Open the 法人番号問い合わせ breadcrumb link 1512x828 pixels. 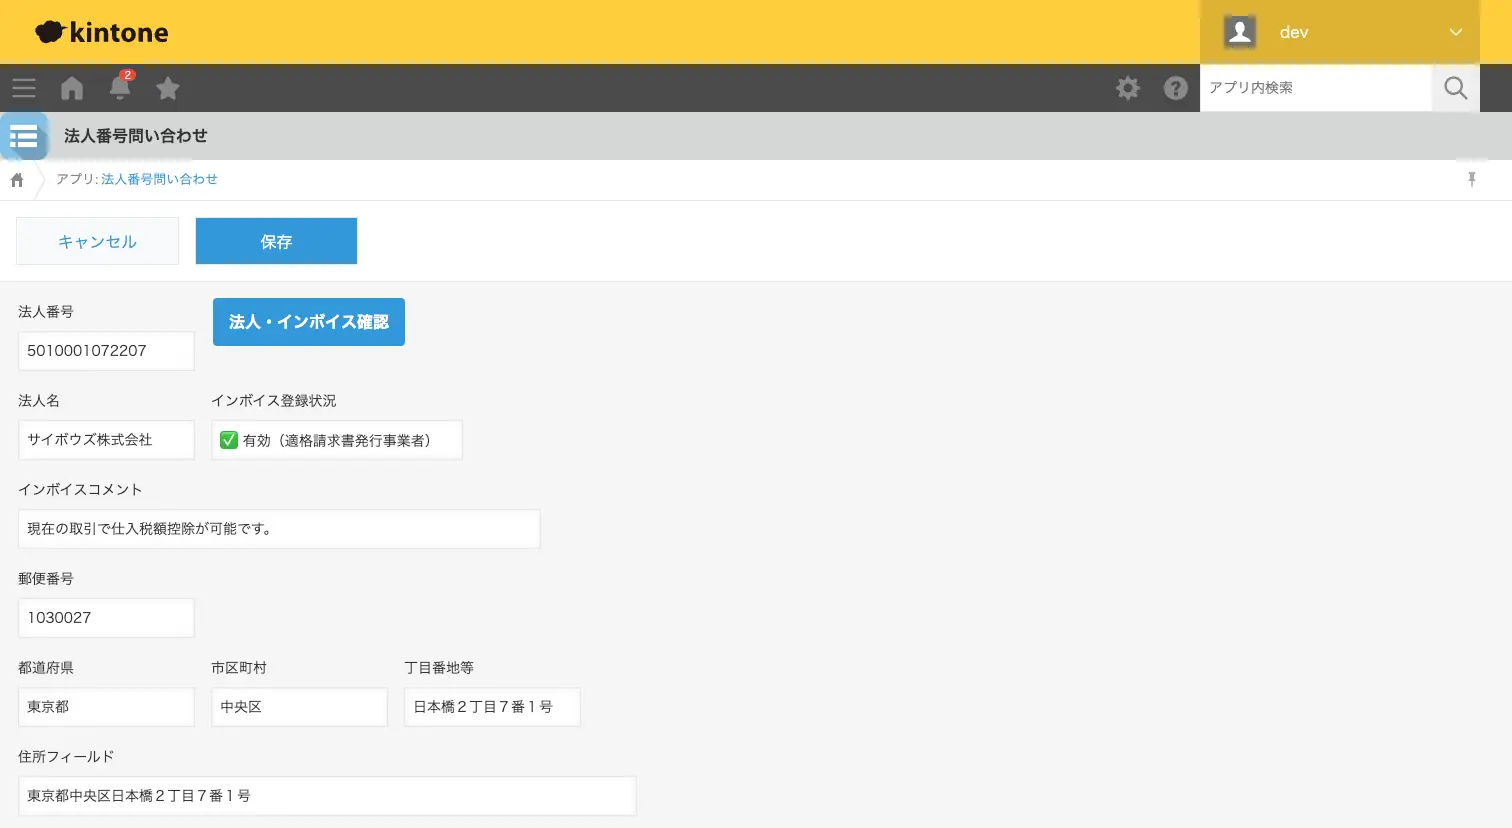tap(159, 179)
